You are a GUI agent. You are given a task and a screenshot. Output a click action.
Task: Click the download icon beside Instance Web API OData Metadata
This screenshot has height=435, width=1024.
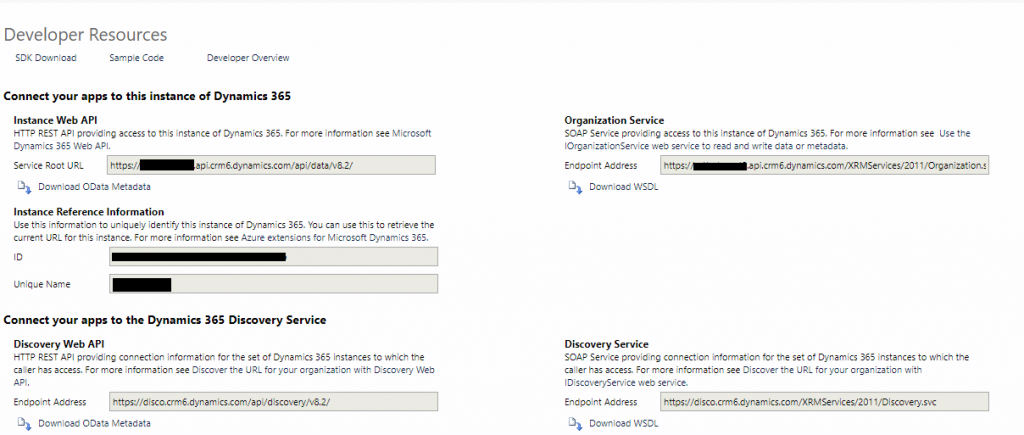coord(25,187)
